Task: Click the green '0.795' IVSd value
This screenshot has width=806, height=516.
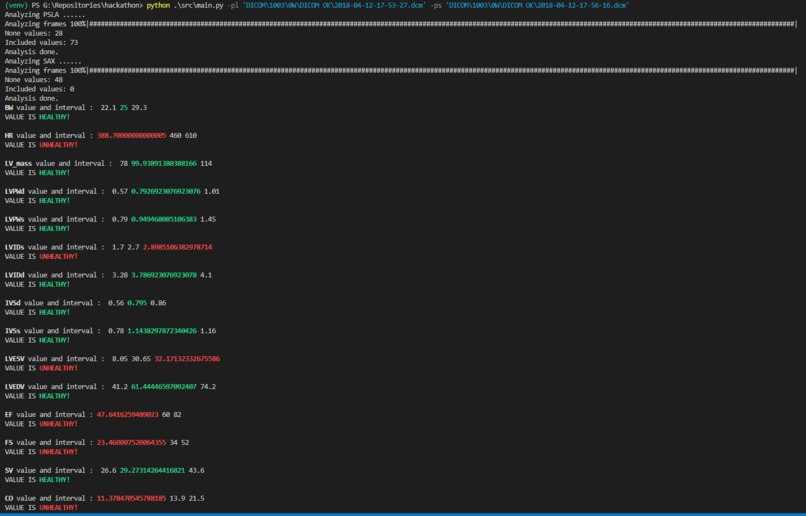Action: point(137,303)
